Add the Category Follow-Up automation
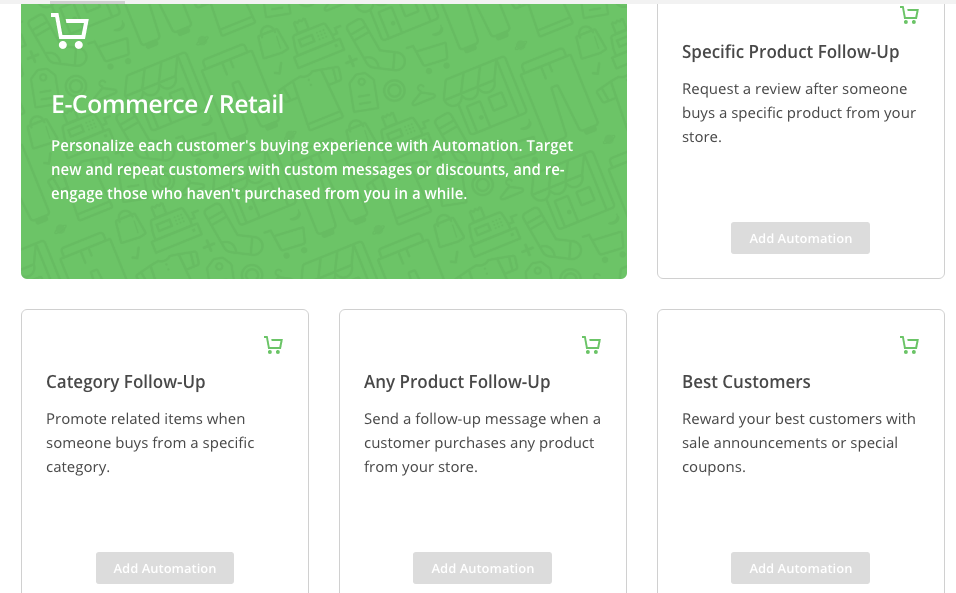The image size is (956, 593). 165,568
